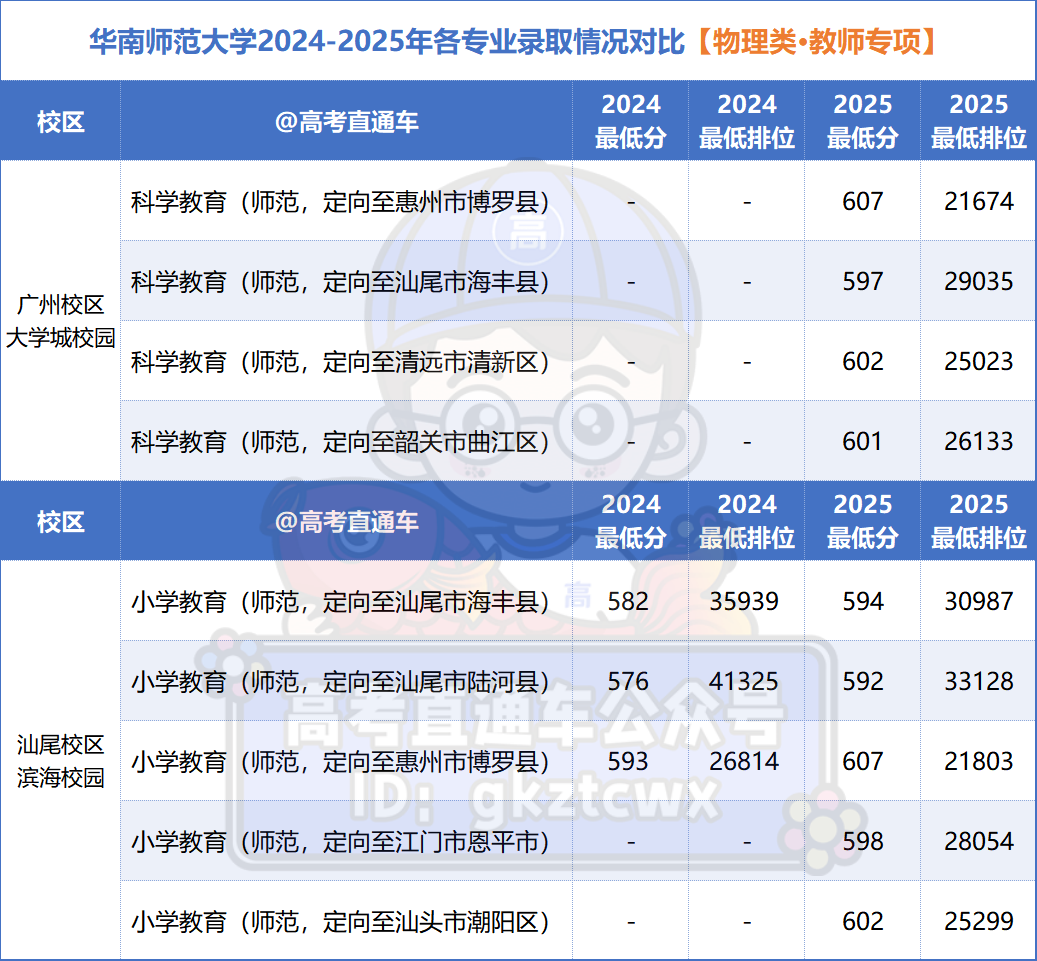Click score 602 in 小学教育 潮阳区 row

point(862,921)
